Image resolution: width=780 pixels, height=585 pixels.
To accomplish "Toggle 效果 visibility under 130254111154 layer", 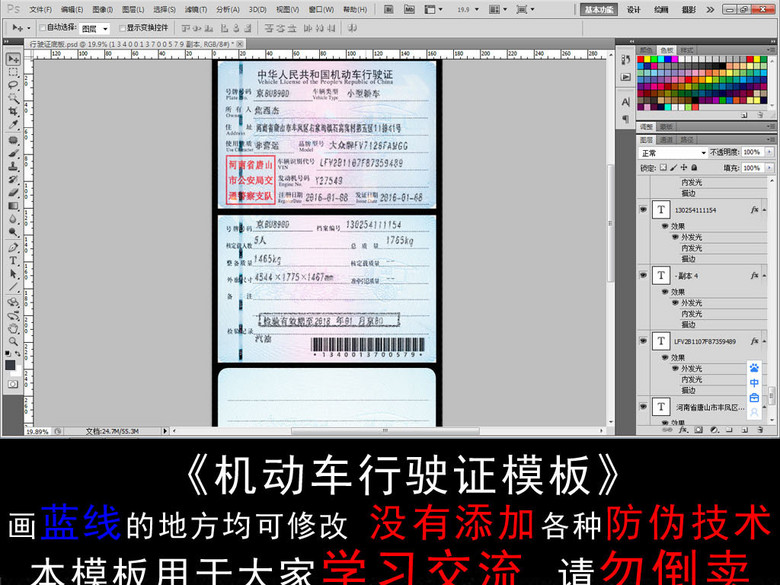I will (665, 226).
